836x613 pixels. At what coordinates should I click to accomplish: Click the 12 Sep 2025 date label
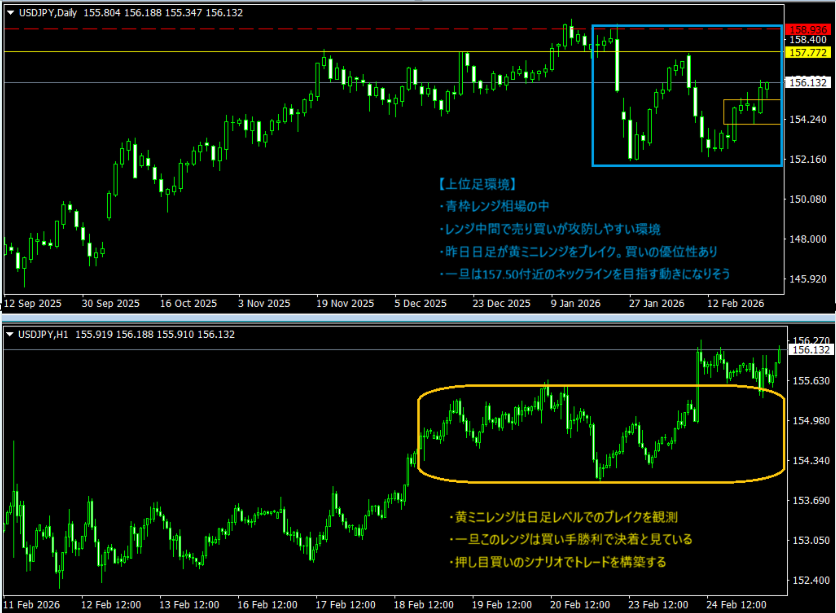point(33,303)
